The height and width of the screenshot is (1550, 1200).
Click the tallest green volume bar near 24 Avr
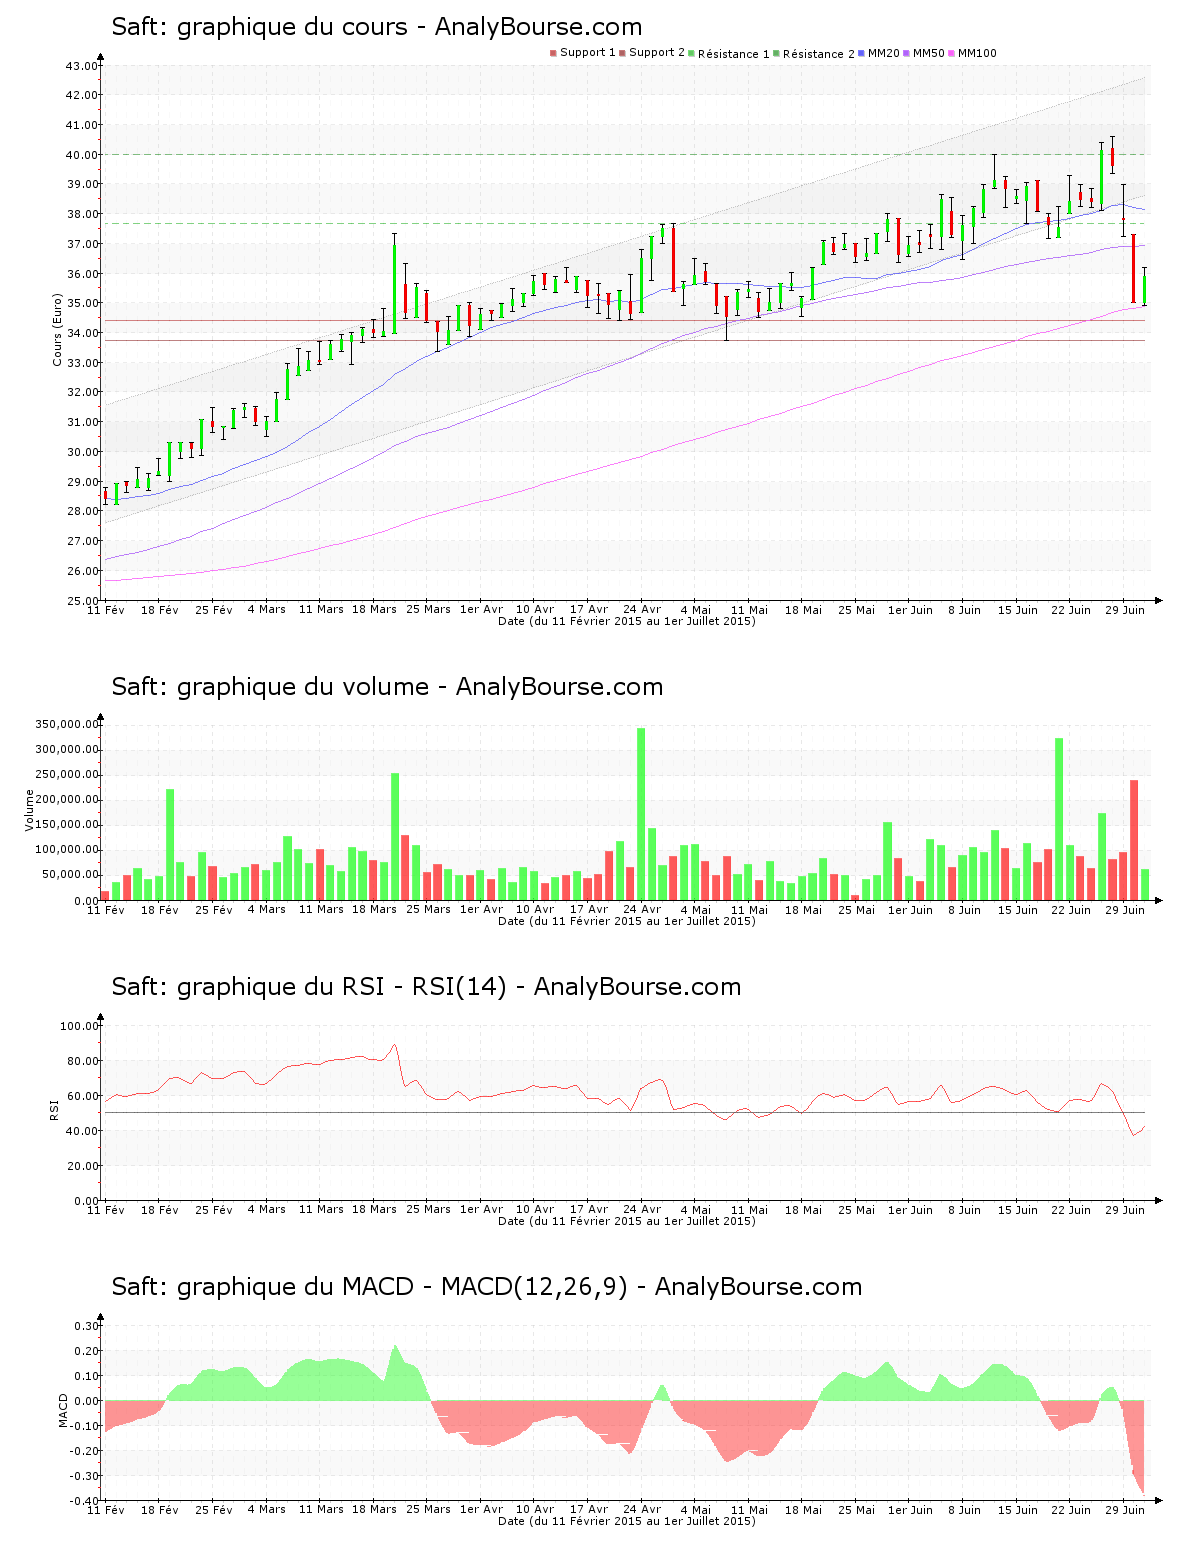pos(641,814)
